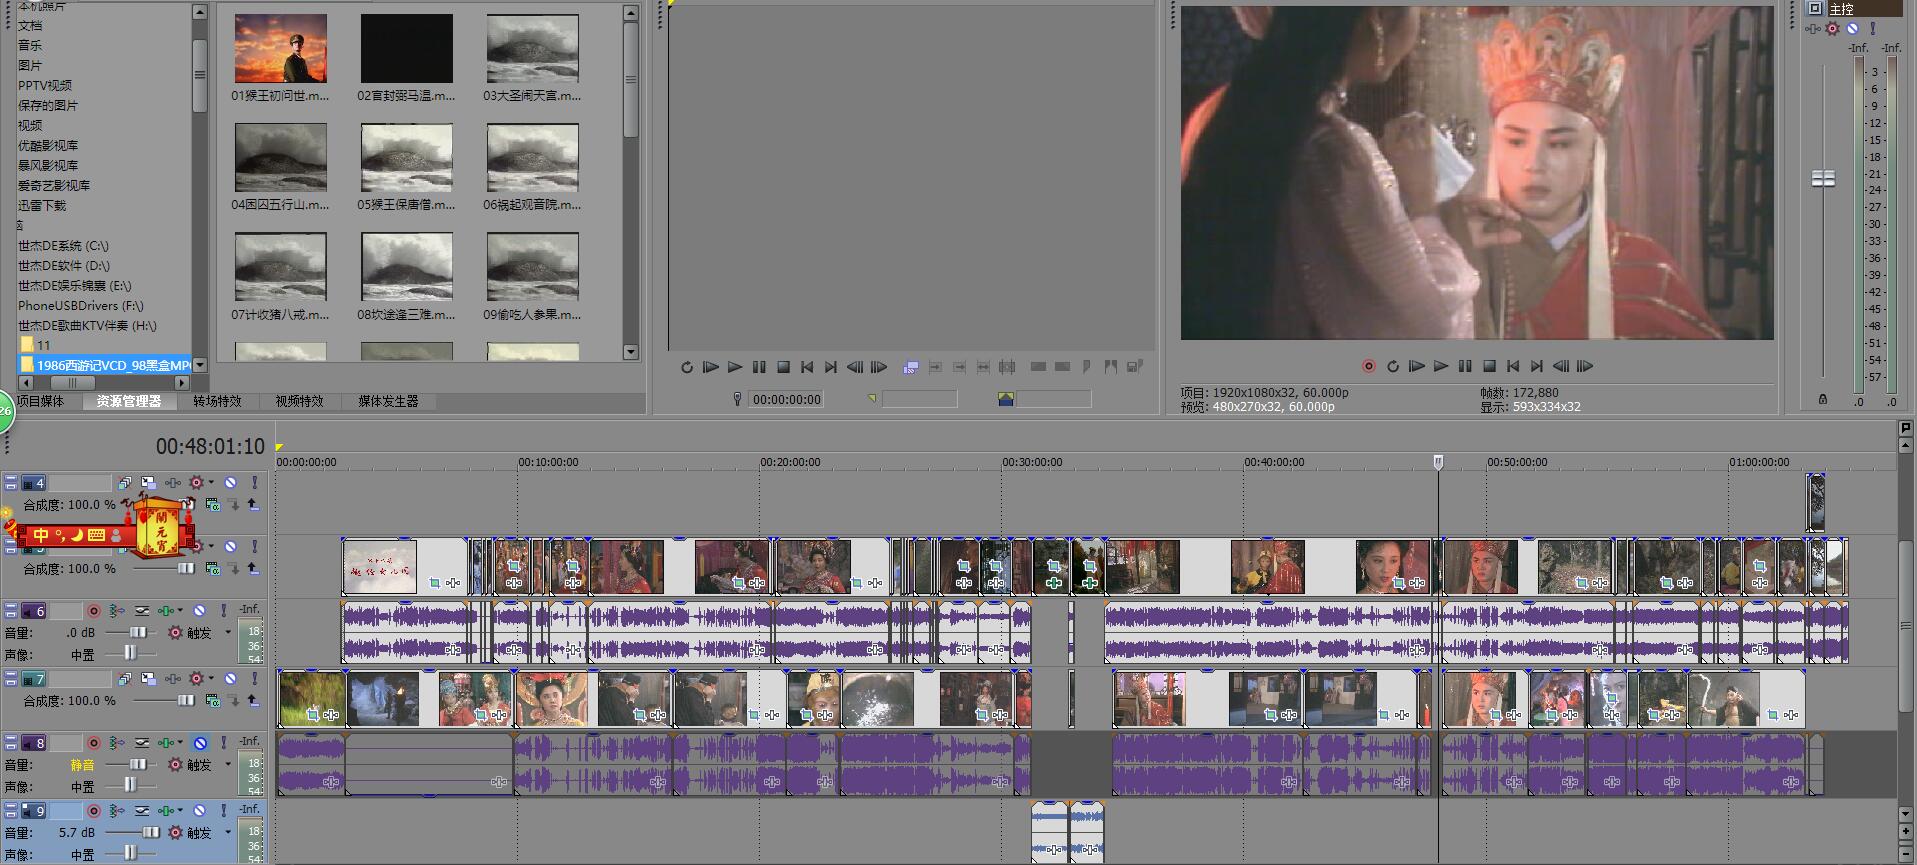Mute video track 4
The image size is (1917, 865).
(x=230, y=483)
